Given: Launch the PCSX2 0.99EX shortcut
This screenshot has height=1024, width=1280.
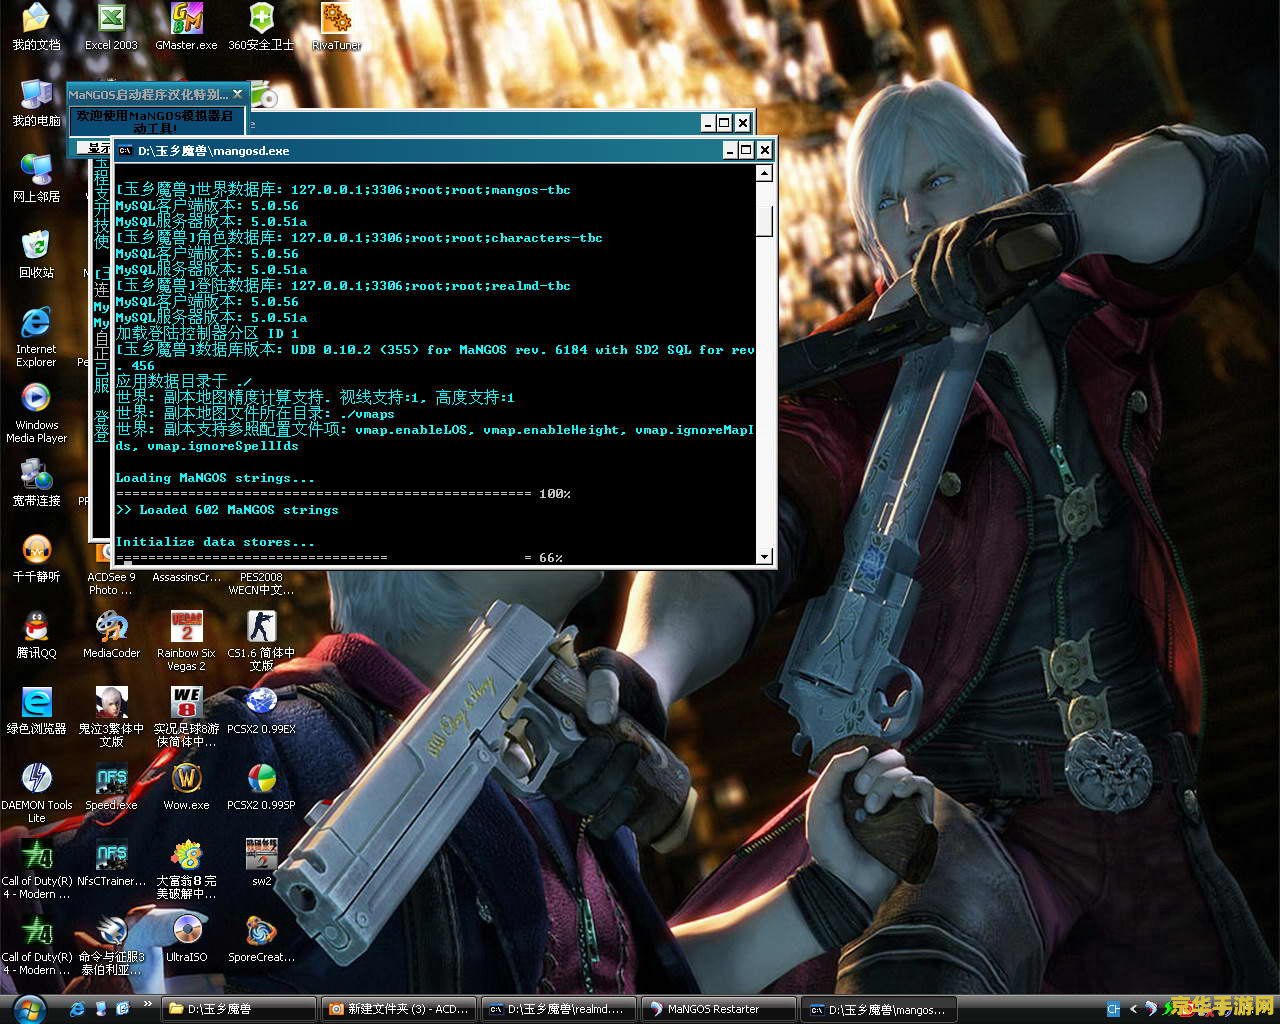Looking at the screenshot, I should coord(261,710).
